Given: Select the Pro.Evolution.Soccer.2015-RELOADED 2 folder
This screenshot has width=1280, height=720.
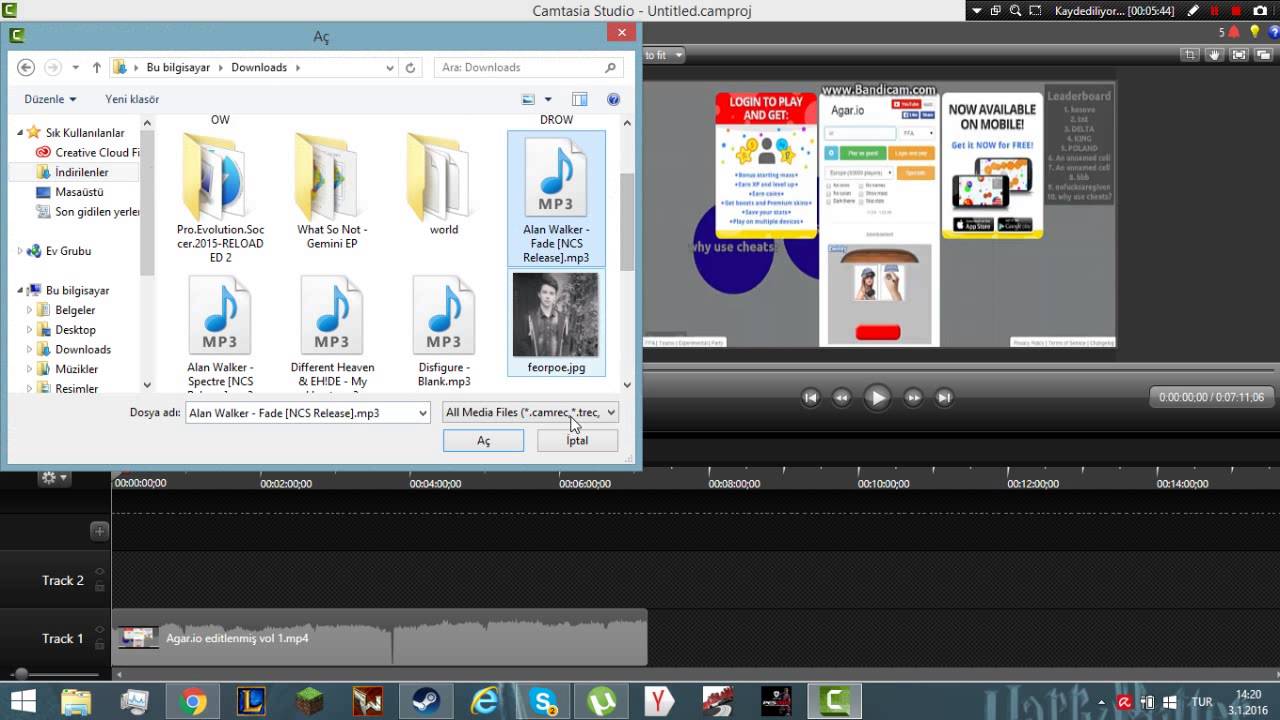Looking at the screenshot, I should [x=220, y=198].
